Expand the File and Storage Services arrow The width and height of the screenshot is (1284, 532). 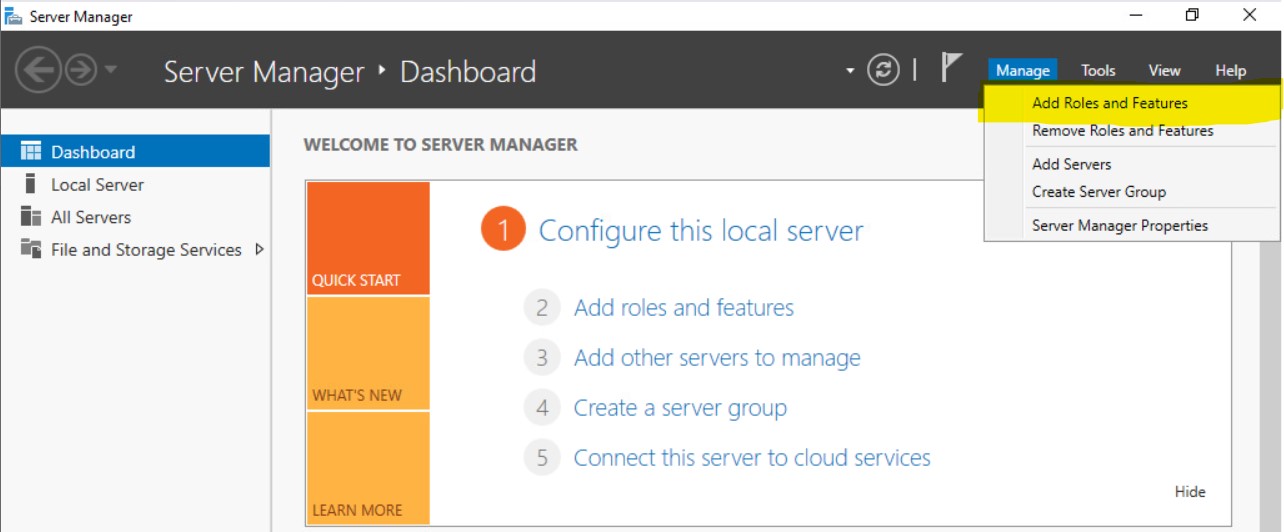259,249
